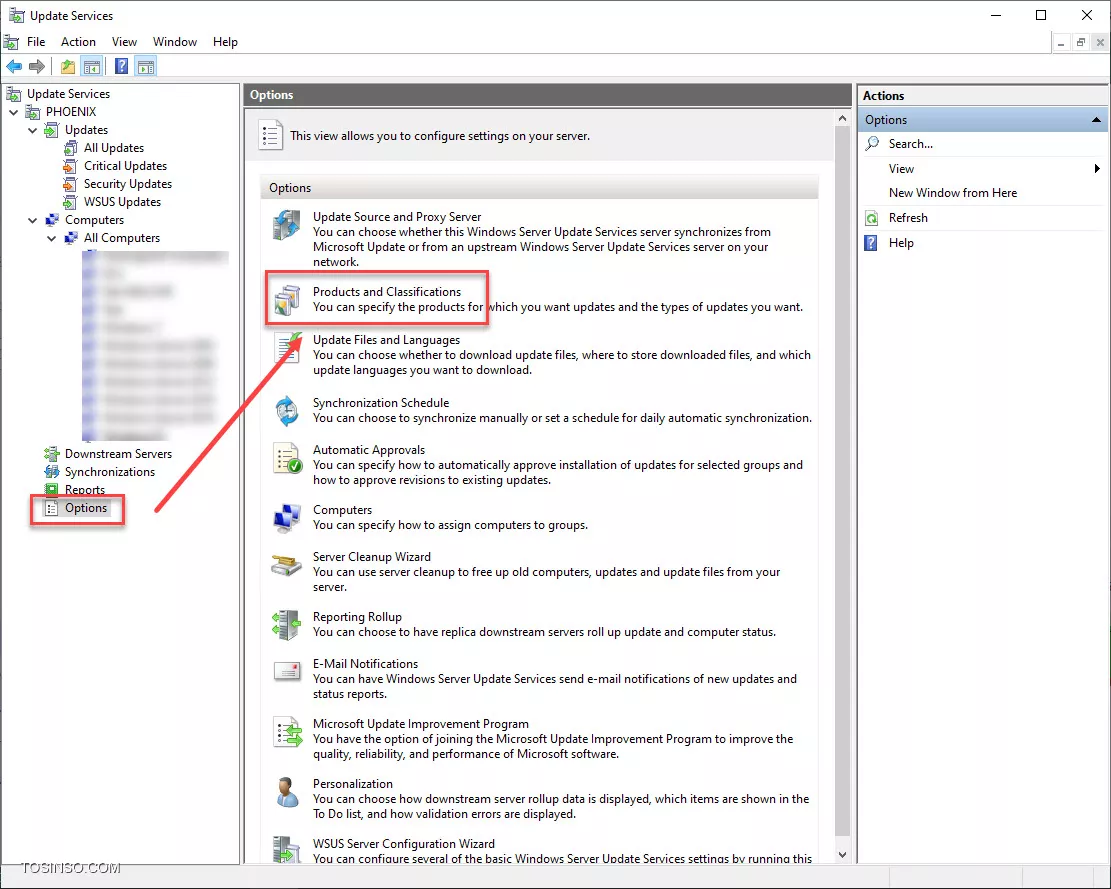Open Update Files and Languages
Screen dimensions: 1111x889
tap(386, 340)
